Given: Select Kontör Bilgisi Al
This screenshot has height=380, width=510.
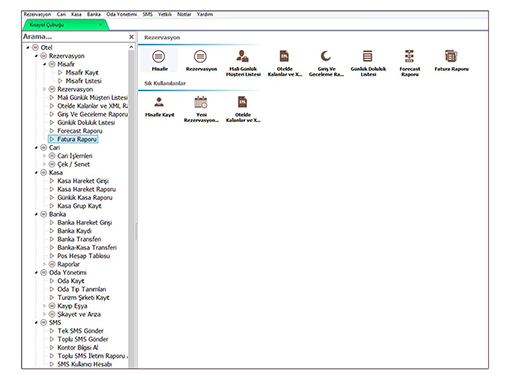Looking at the screenshot, I should coord(78,348).
